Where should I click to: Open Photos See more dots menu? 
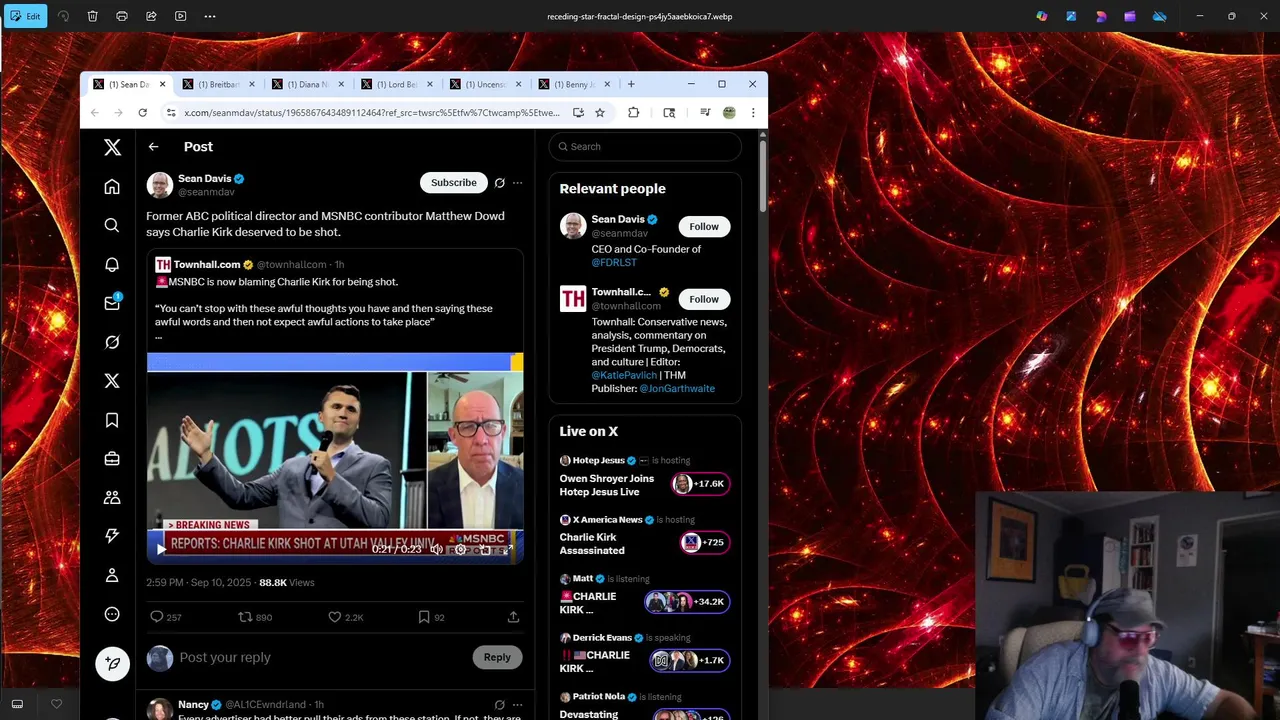pos(210,16)
